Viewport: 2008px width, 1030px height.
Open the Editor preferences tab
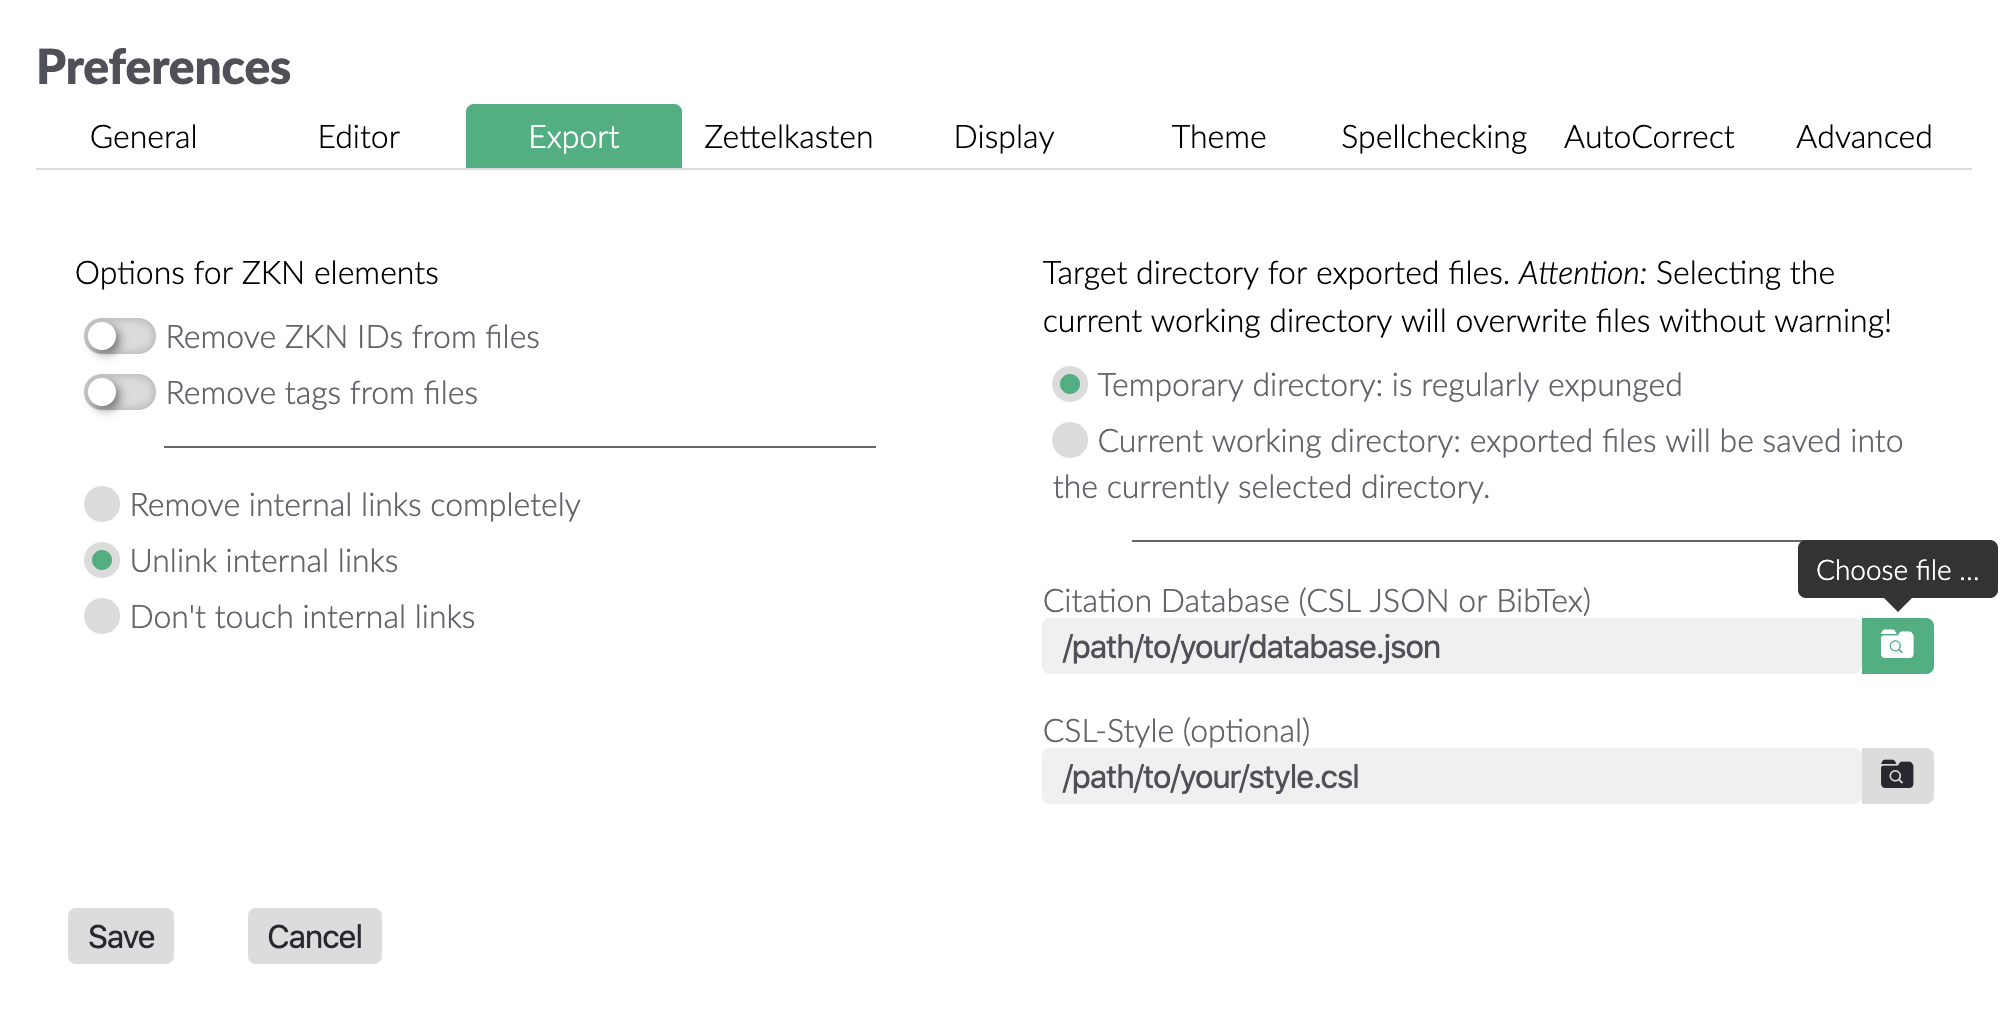357,137
